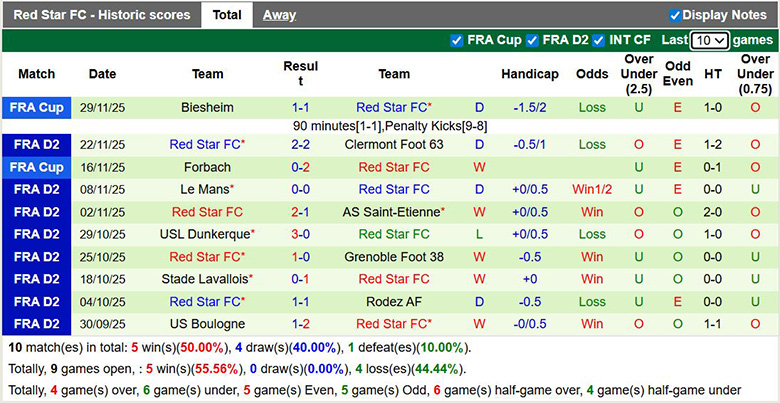This screenshot has height=403, width=780.
Task: Open the Last 10 games dropdown
Action: pyautogui.click(x=709, y=40)
